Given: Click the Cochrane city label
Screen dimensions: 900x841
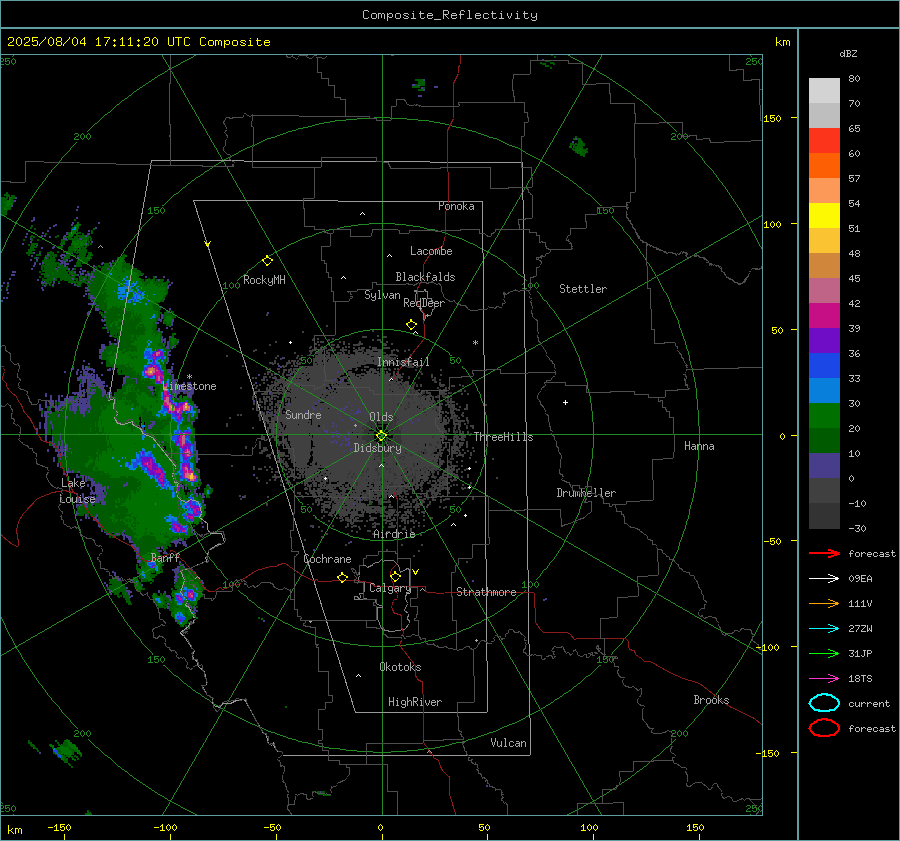Looking at the screenshot, I should [327, 559].
